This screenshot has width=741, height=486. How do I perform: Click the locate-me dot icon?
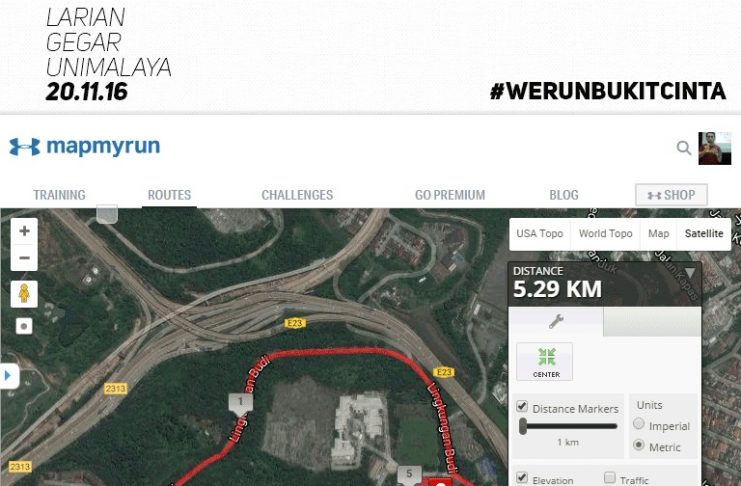point(24,326)
